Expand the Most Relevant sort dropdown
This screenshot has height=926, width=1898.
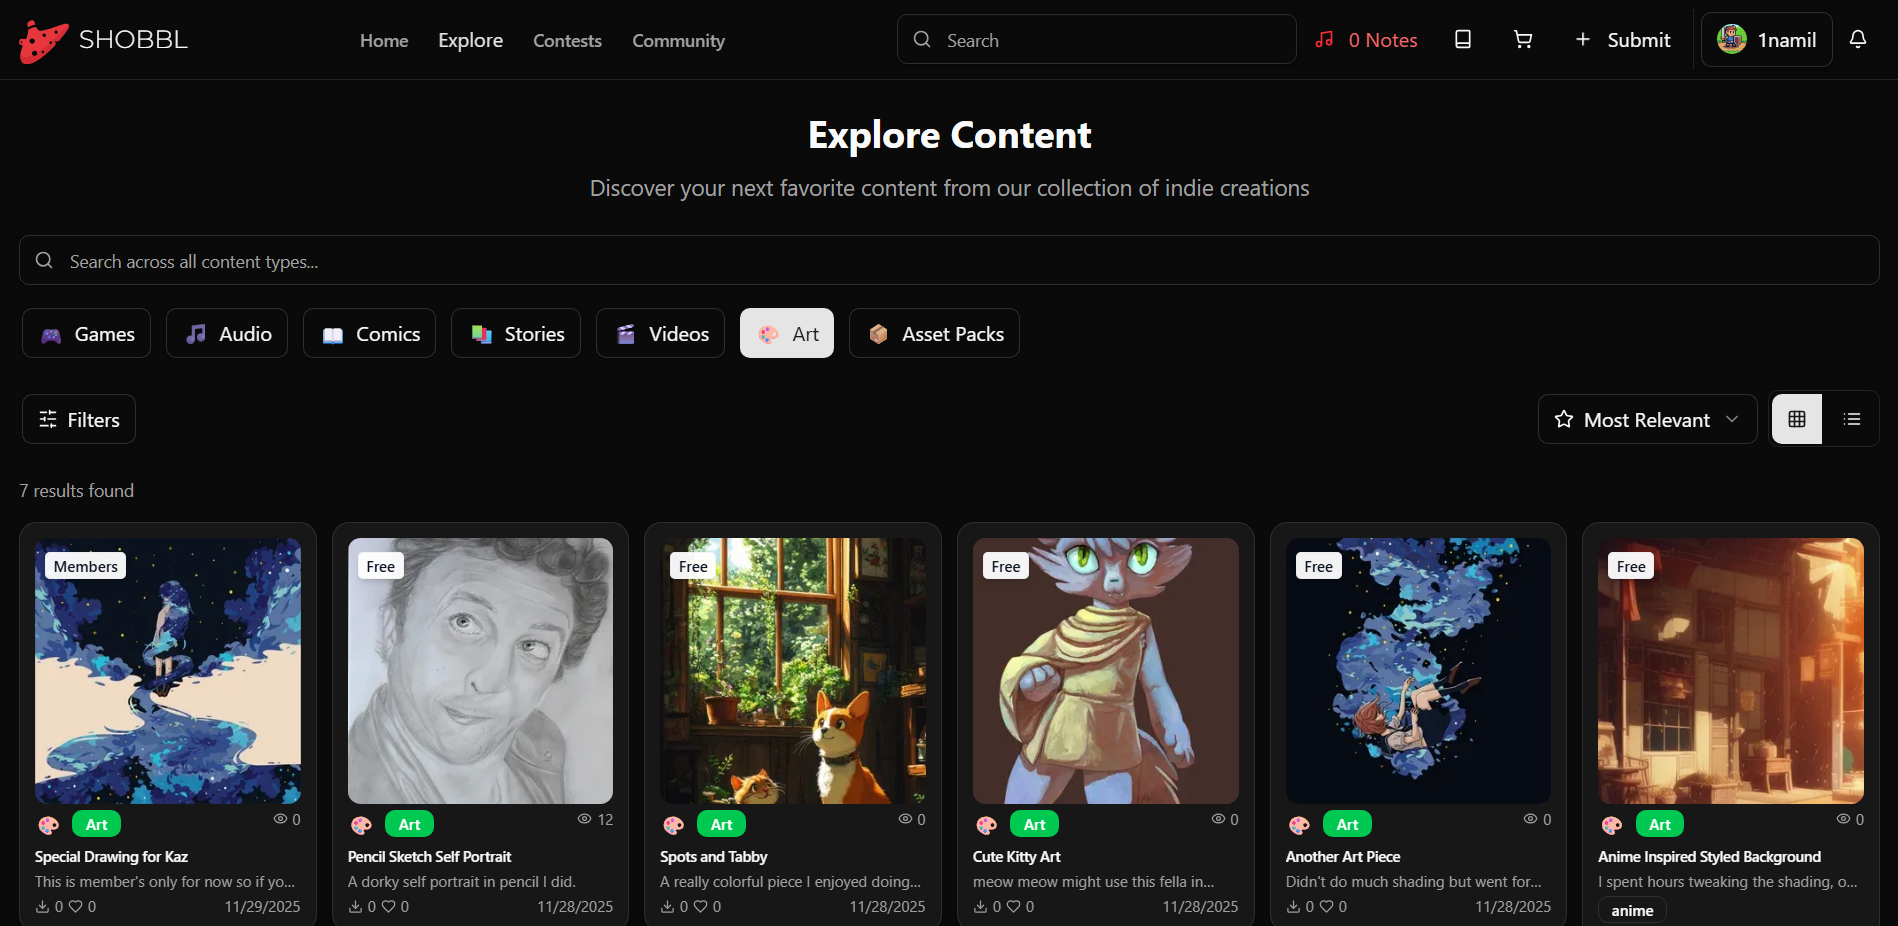[1646, 420]
